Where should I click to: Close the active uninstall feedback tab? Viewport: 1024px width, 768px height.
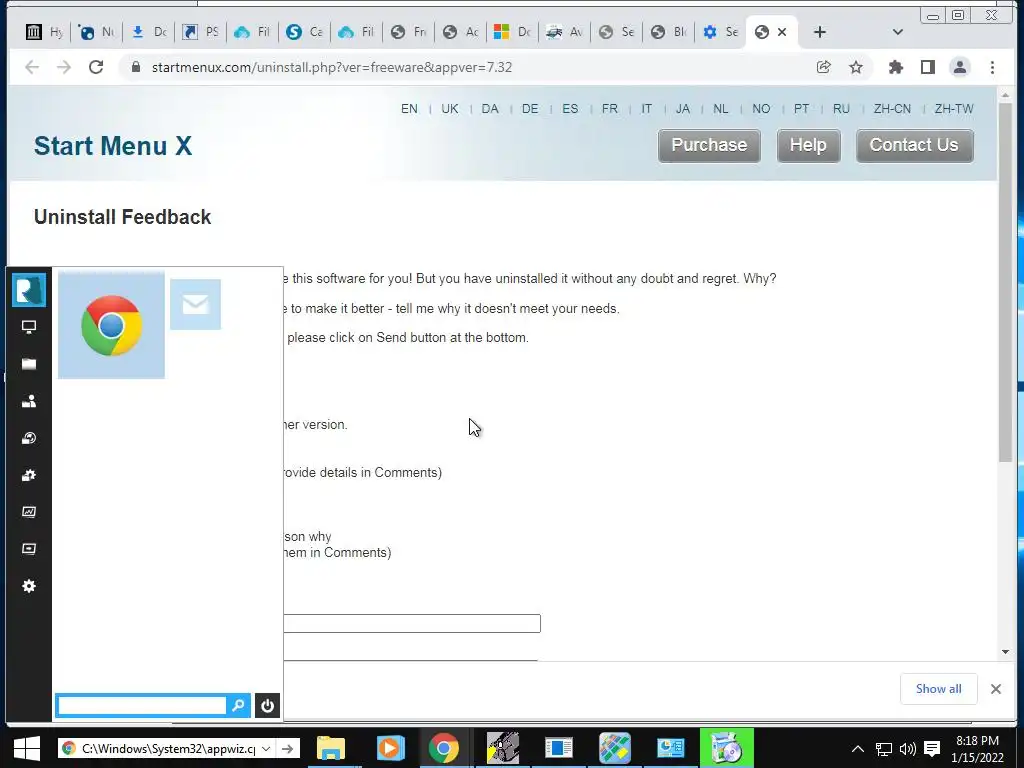pos(782,32)
